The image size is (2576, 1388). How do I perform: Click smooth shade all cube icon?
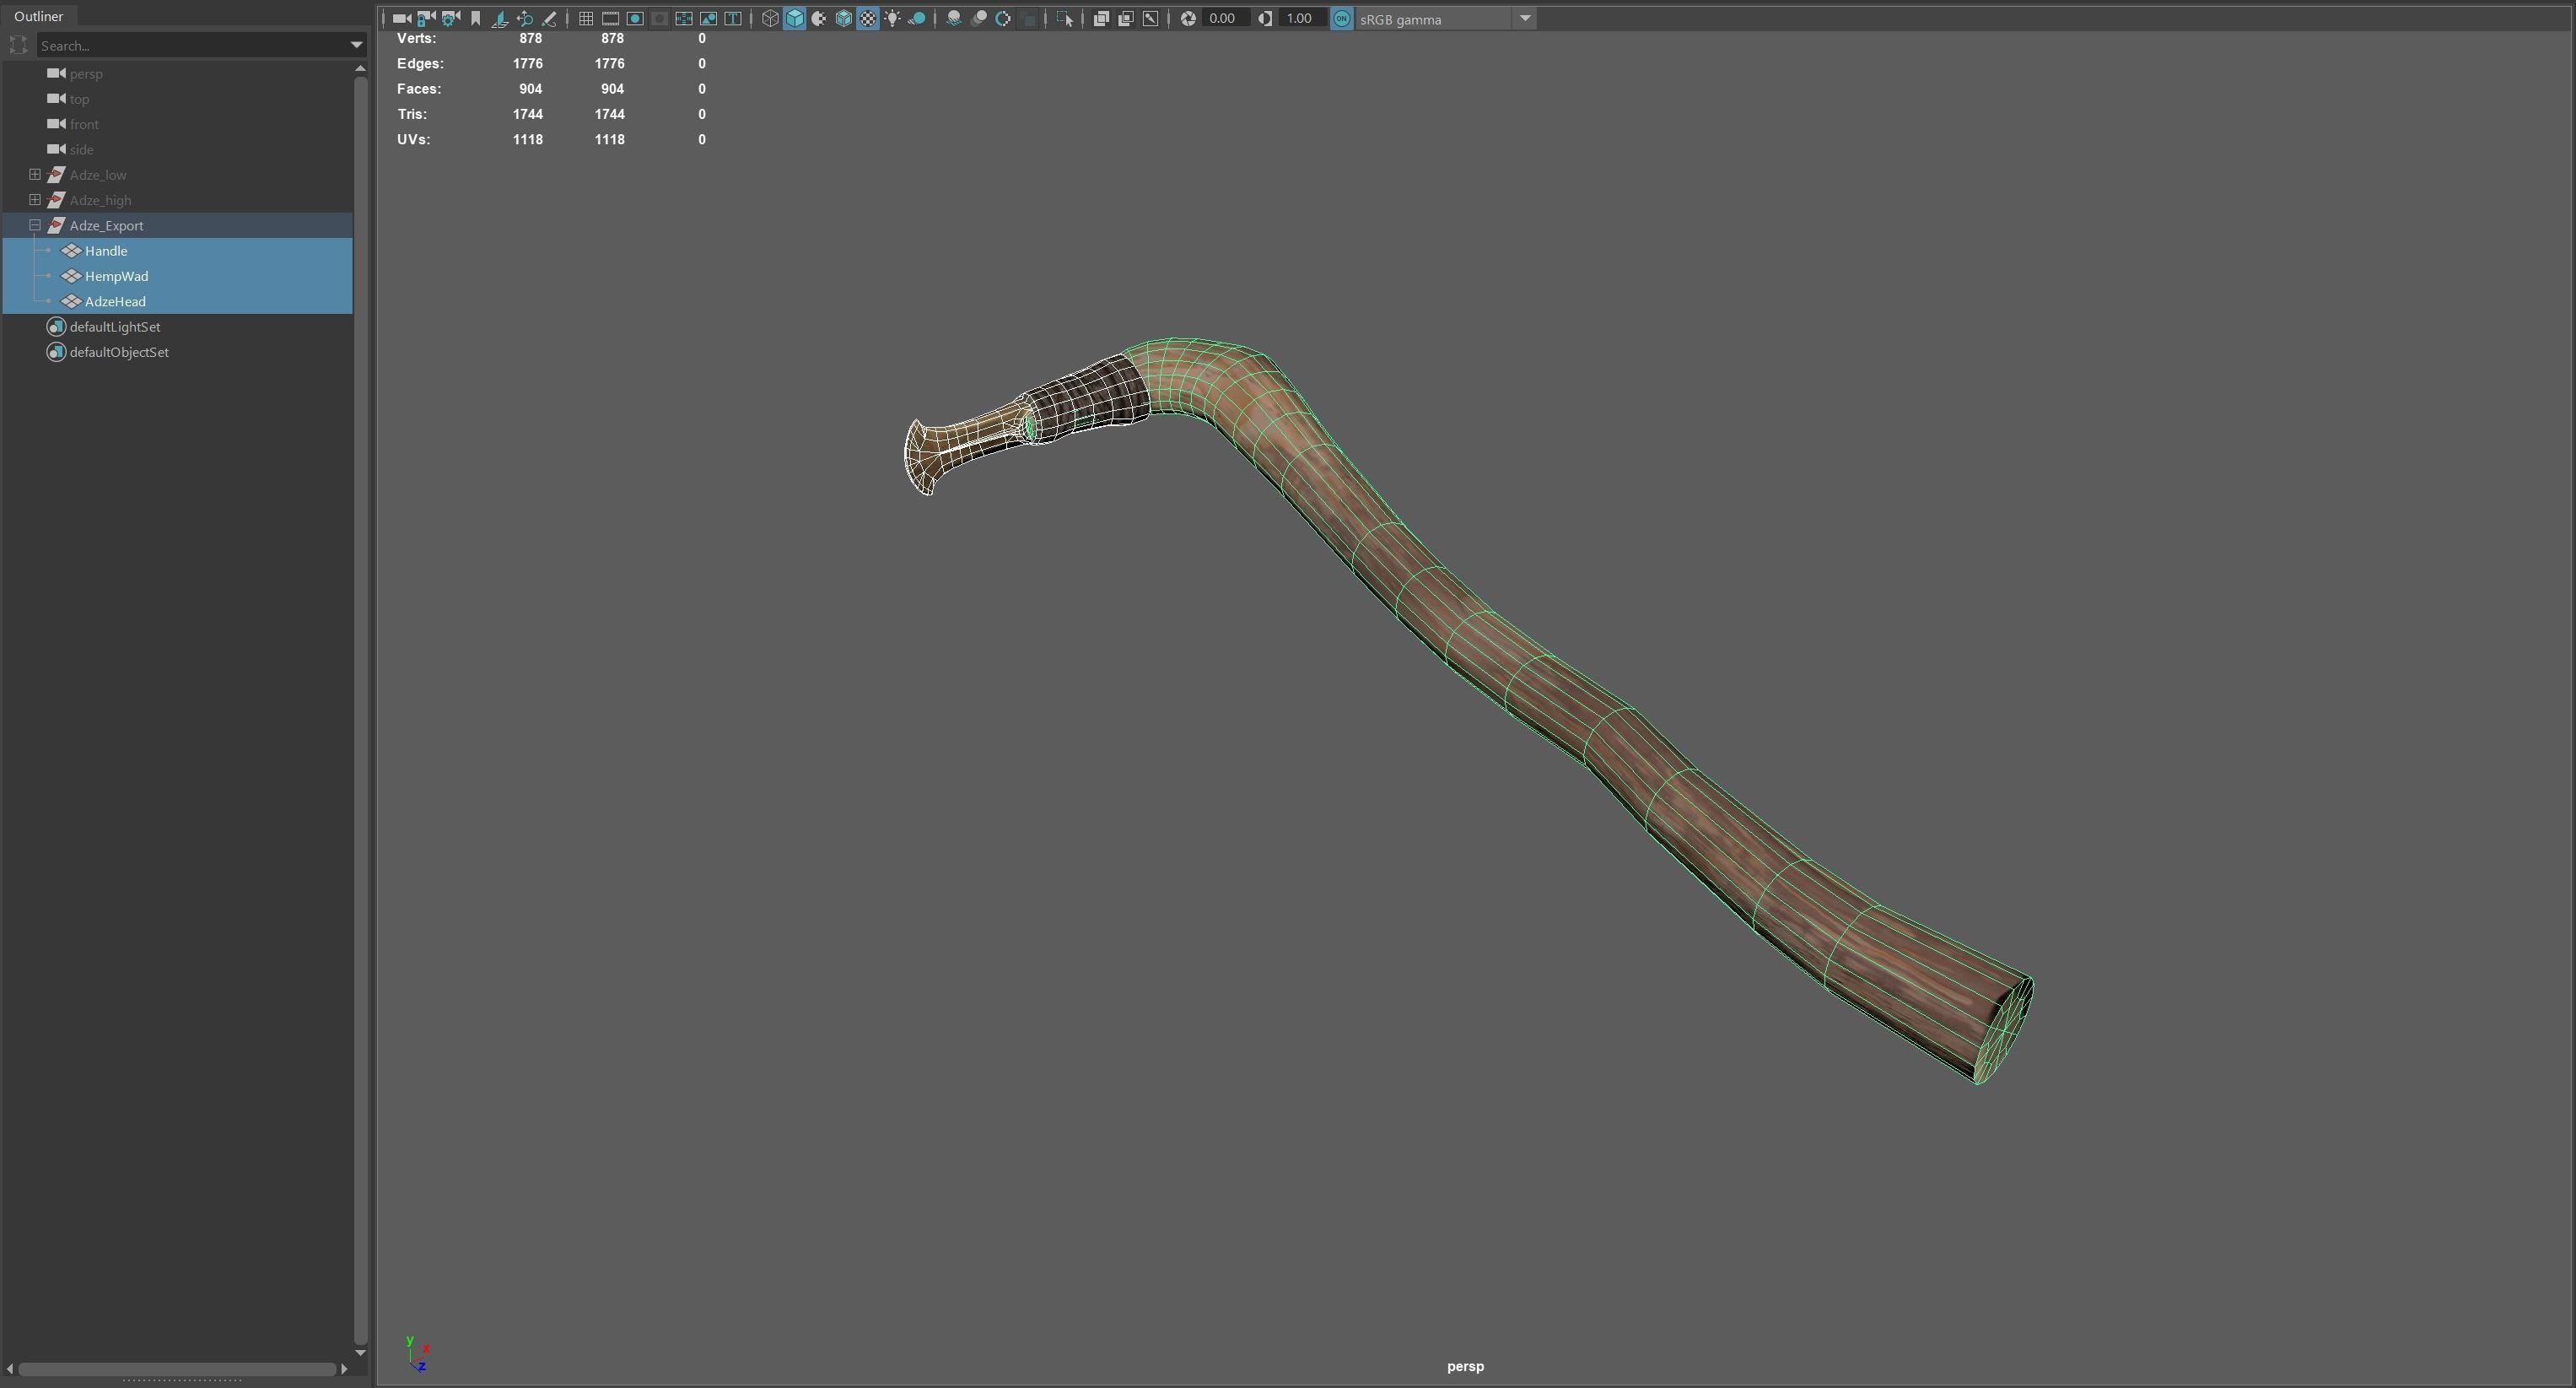[x=795, y=18]
